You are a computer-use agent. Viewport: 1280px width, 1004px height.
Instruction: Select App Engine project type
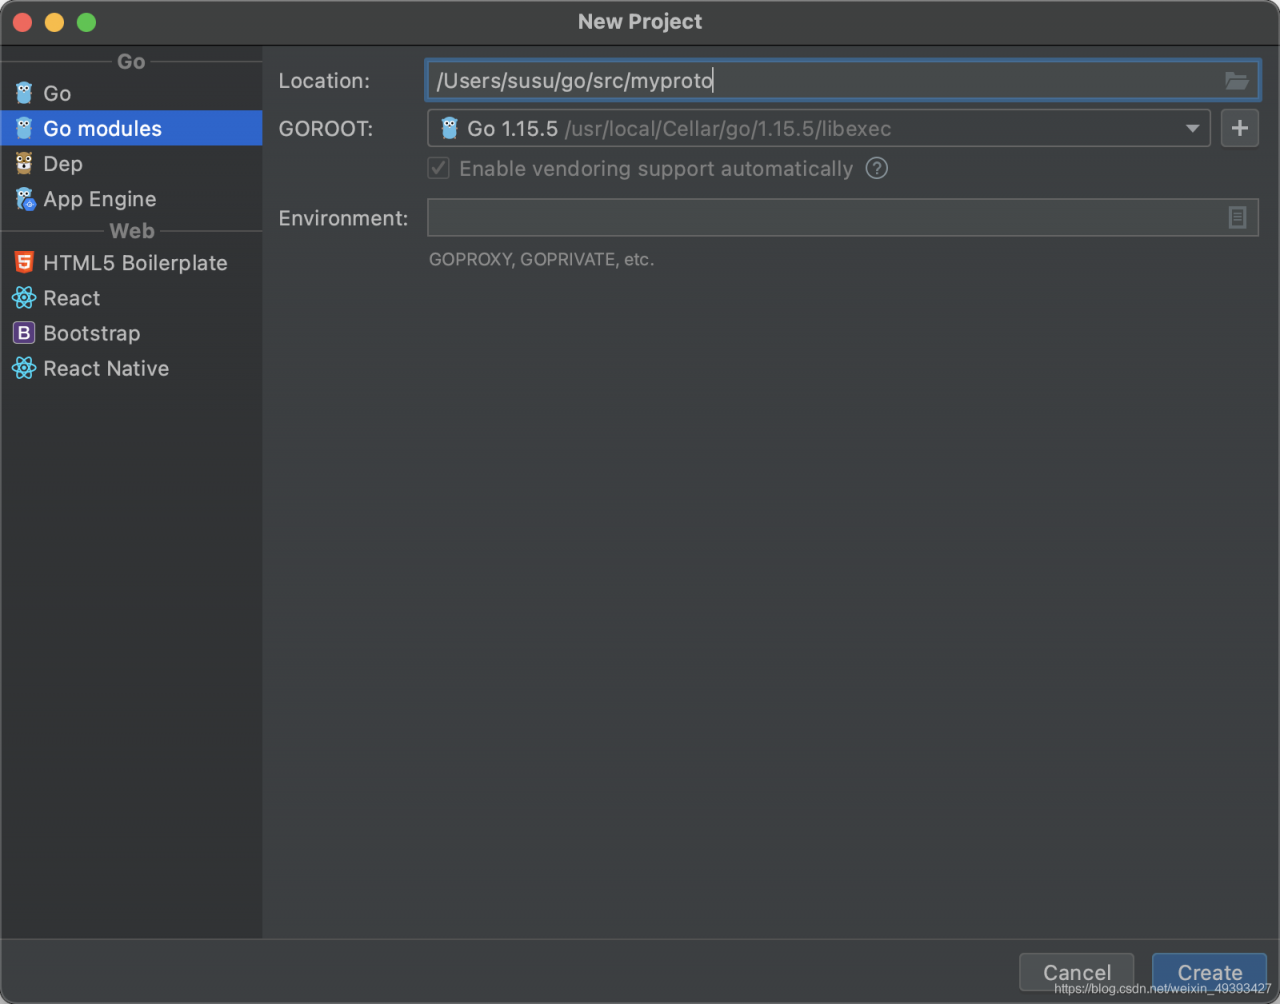131,199
